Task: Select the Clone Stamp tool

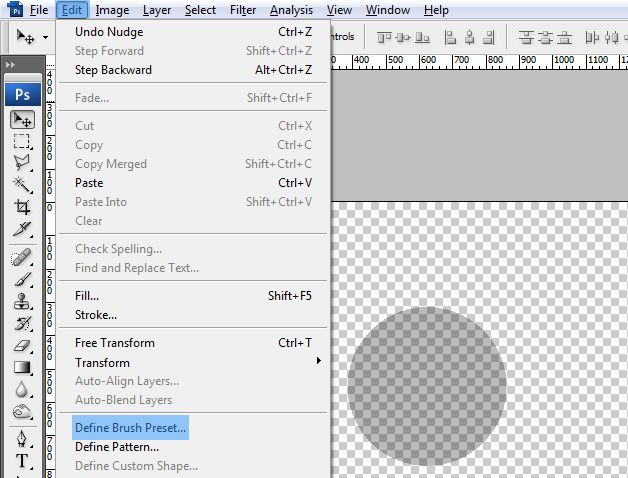Action: (x=22, y=301)
